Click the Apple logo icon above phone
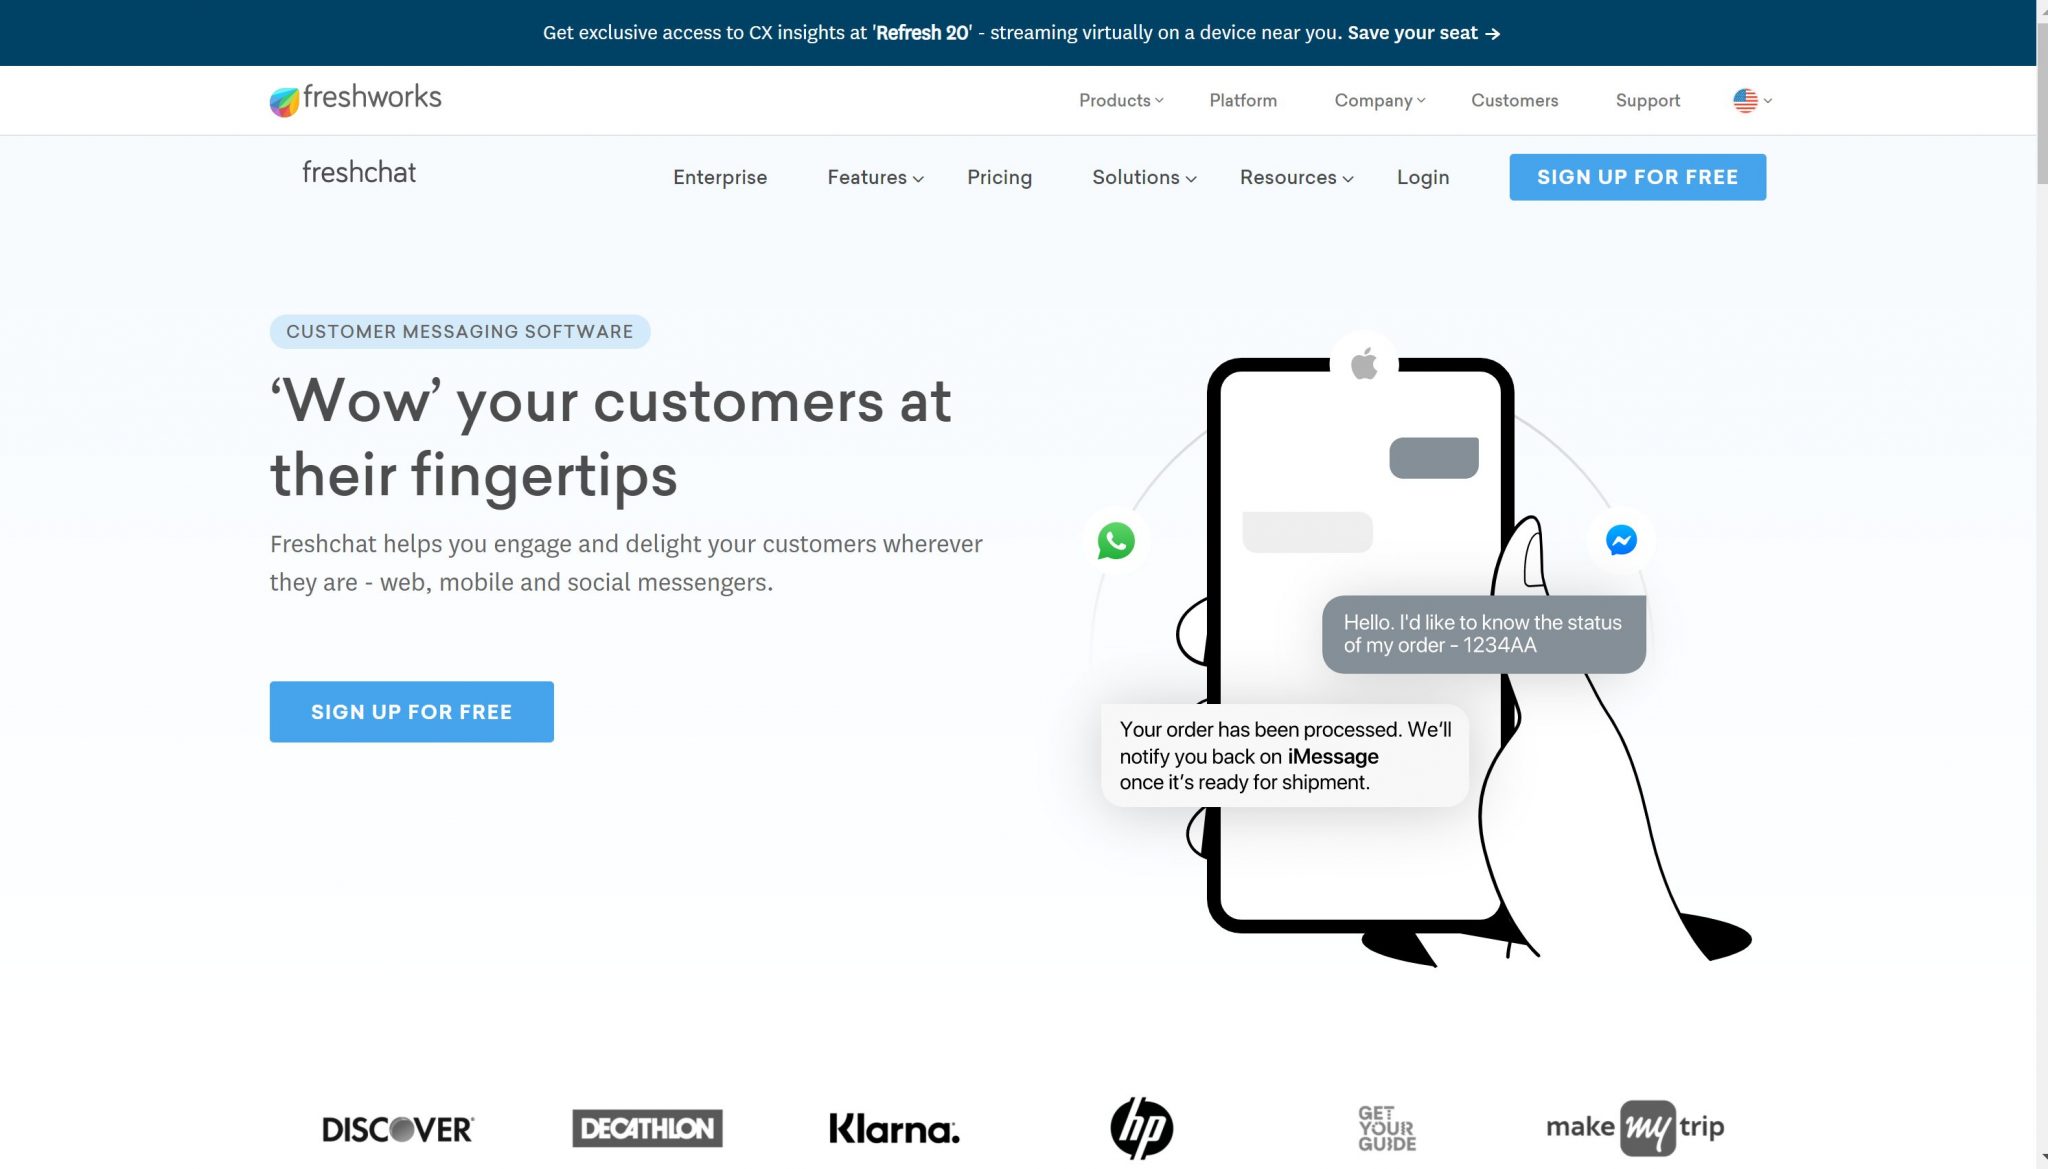2048x1169 pixels. 1364,364
